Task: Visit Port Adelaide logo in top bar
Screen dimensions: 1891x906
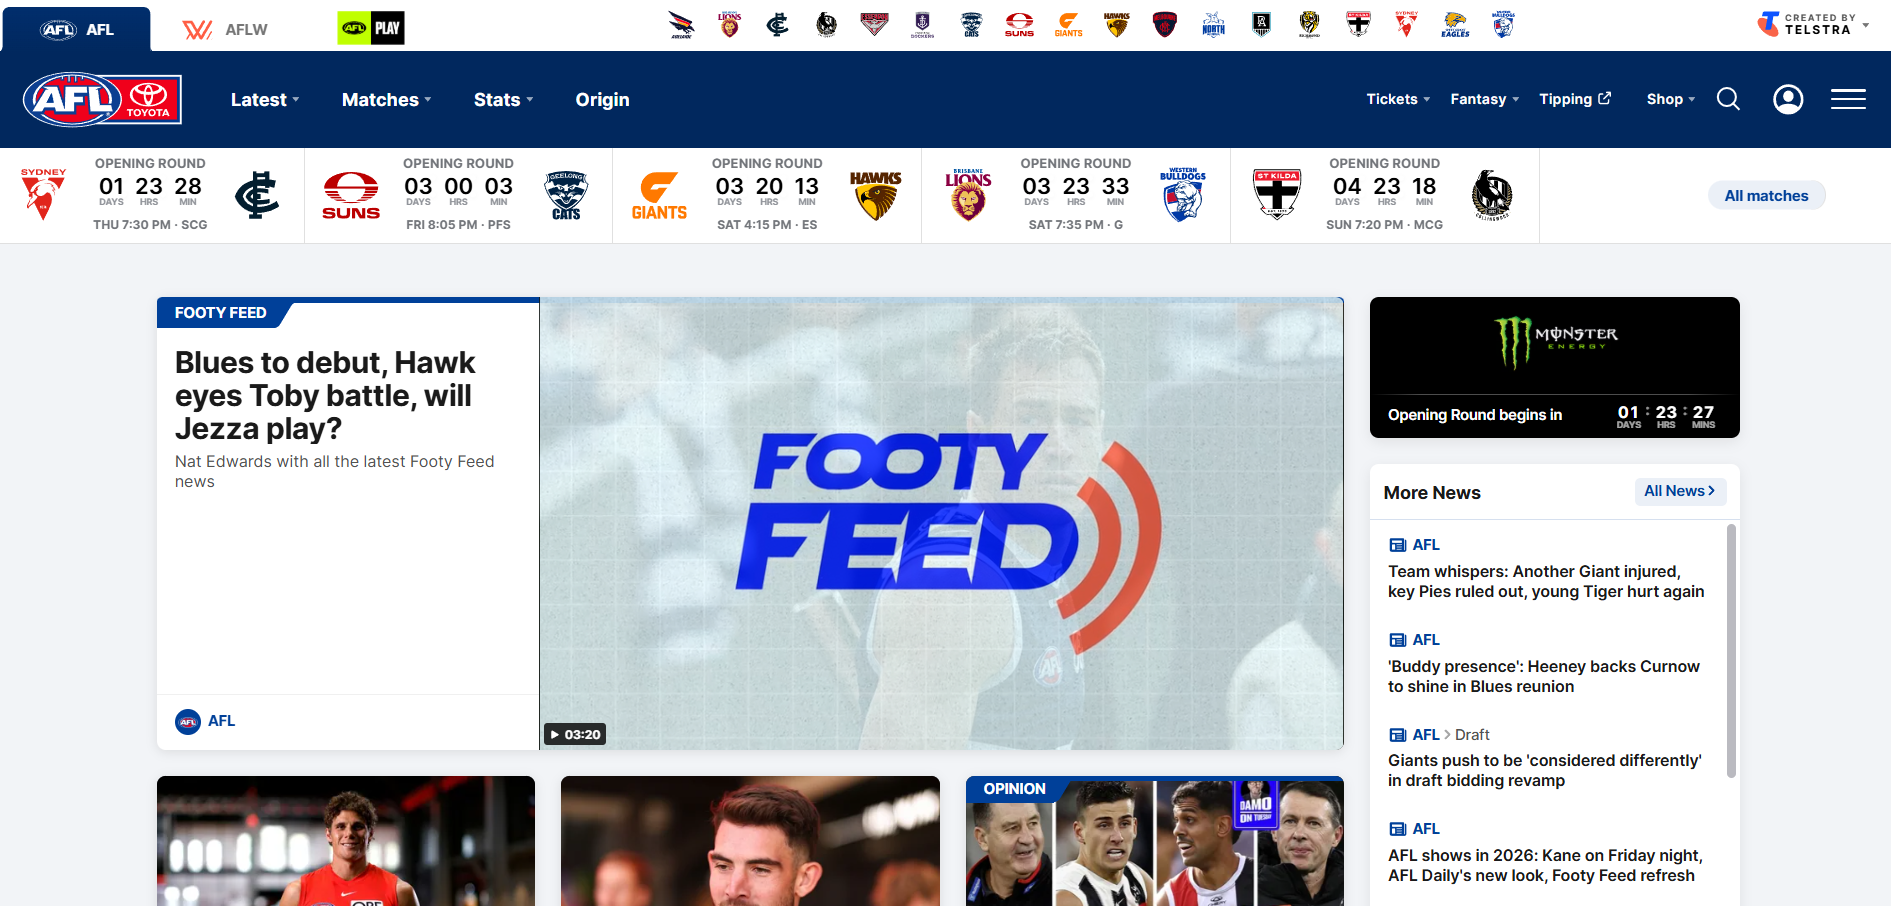Action: click(1262, 25)
